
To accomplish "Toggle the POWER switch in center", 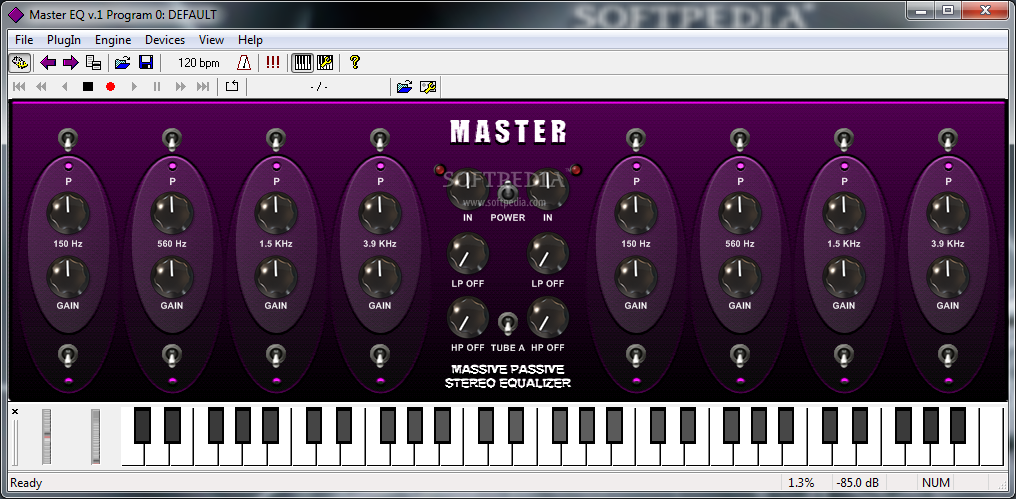I will point(507,194).
